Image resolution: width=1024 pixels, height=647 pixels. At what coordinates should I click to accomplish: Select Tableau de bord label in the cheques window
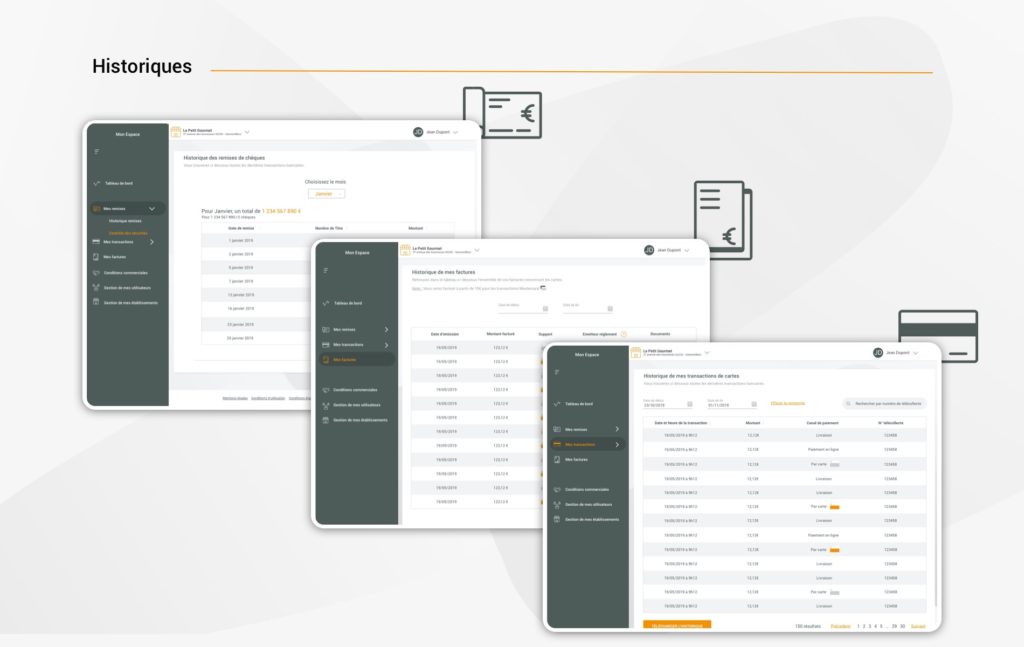tap(119, 183)
